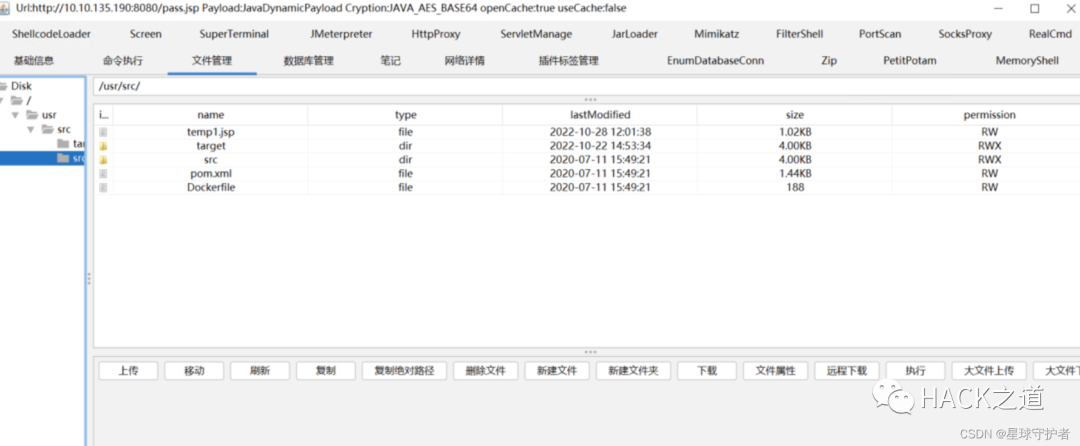Click the 1.44KB size cell

(x=794, y=173)
